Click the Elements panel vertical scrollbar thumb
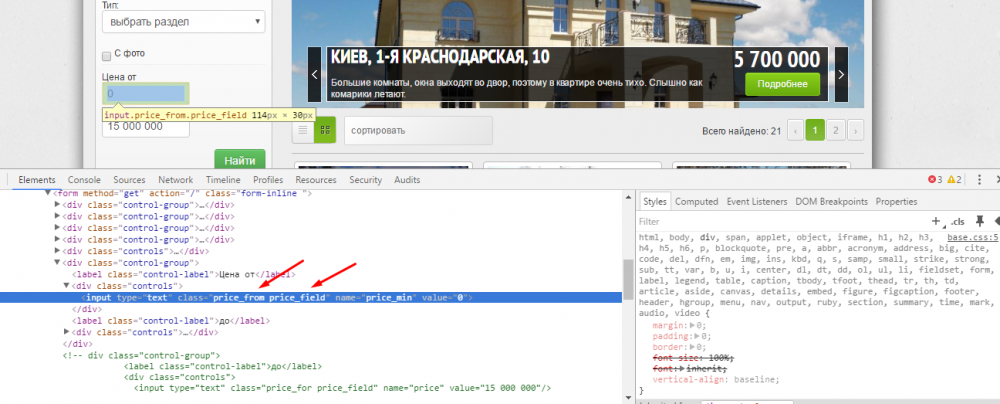Viewport: 1000px width, 404px height. (x=628, y=280)
